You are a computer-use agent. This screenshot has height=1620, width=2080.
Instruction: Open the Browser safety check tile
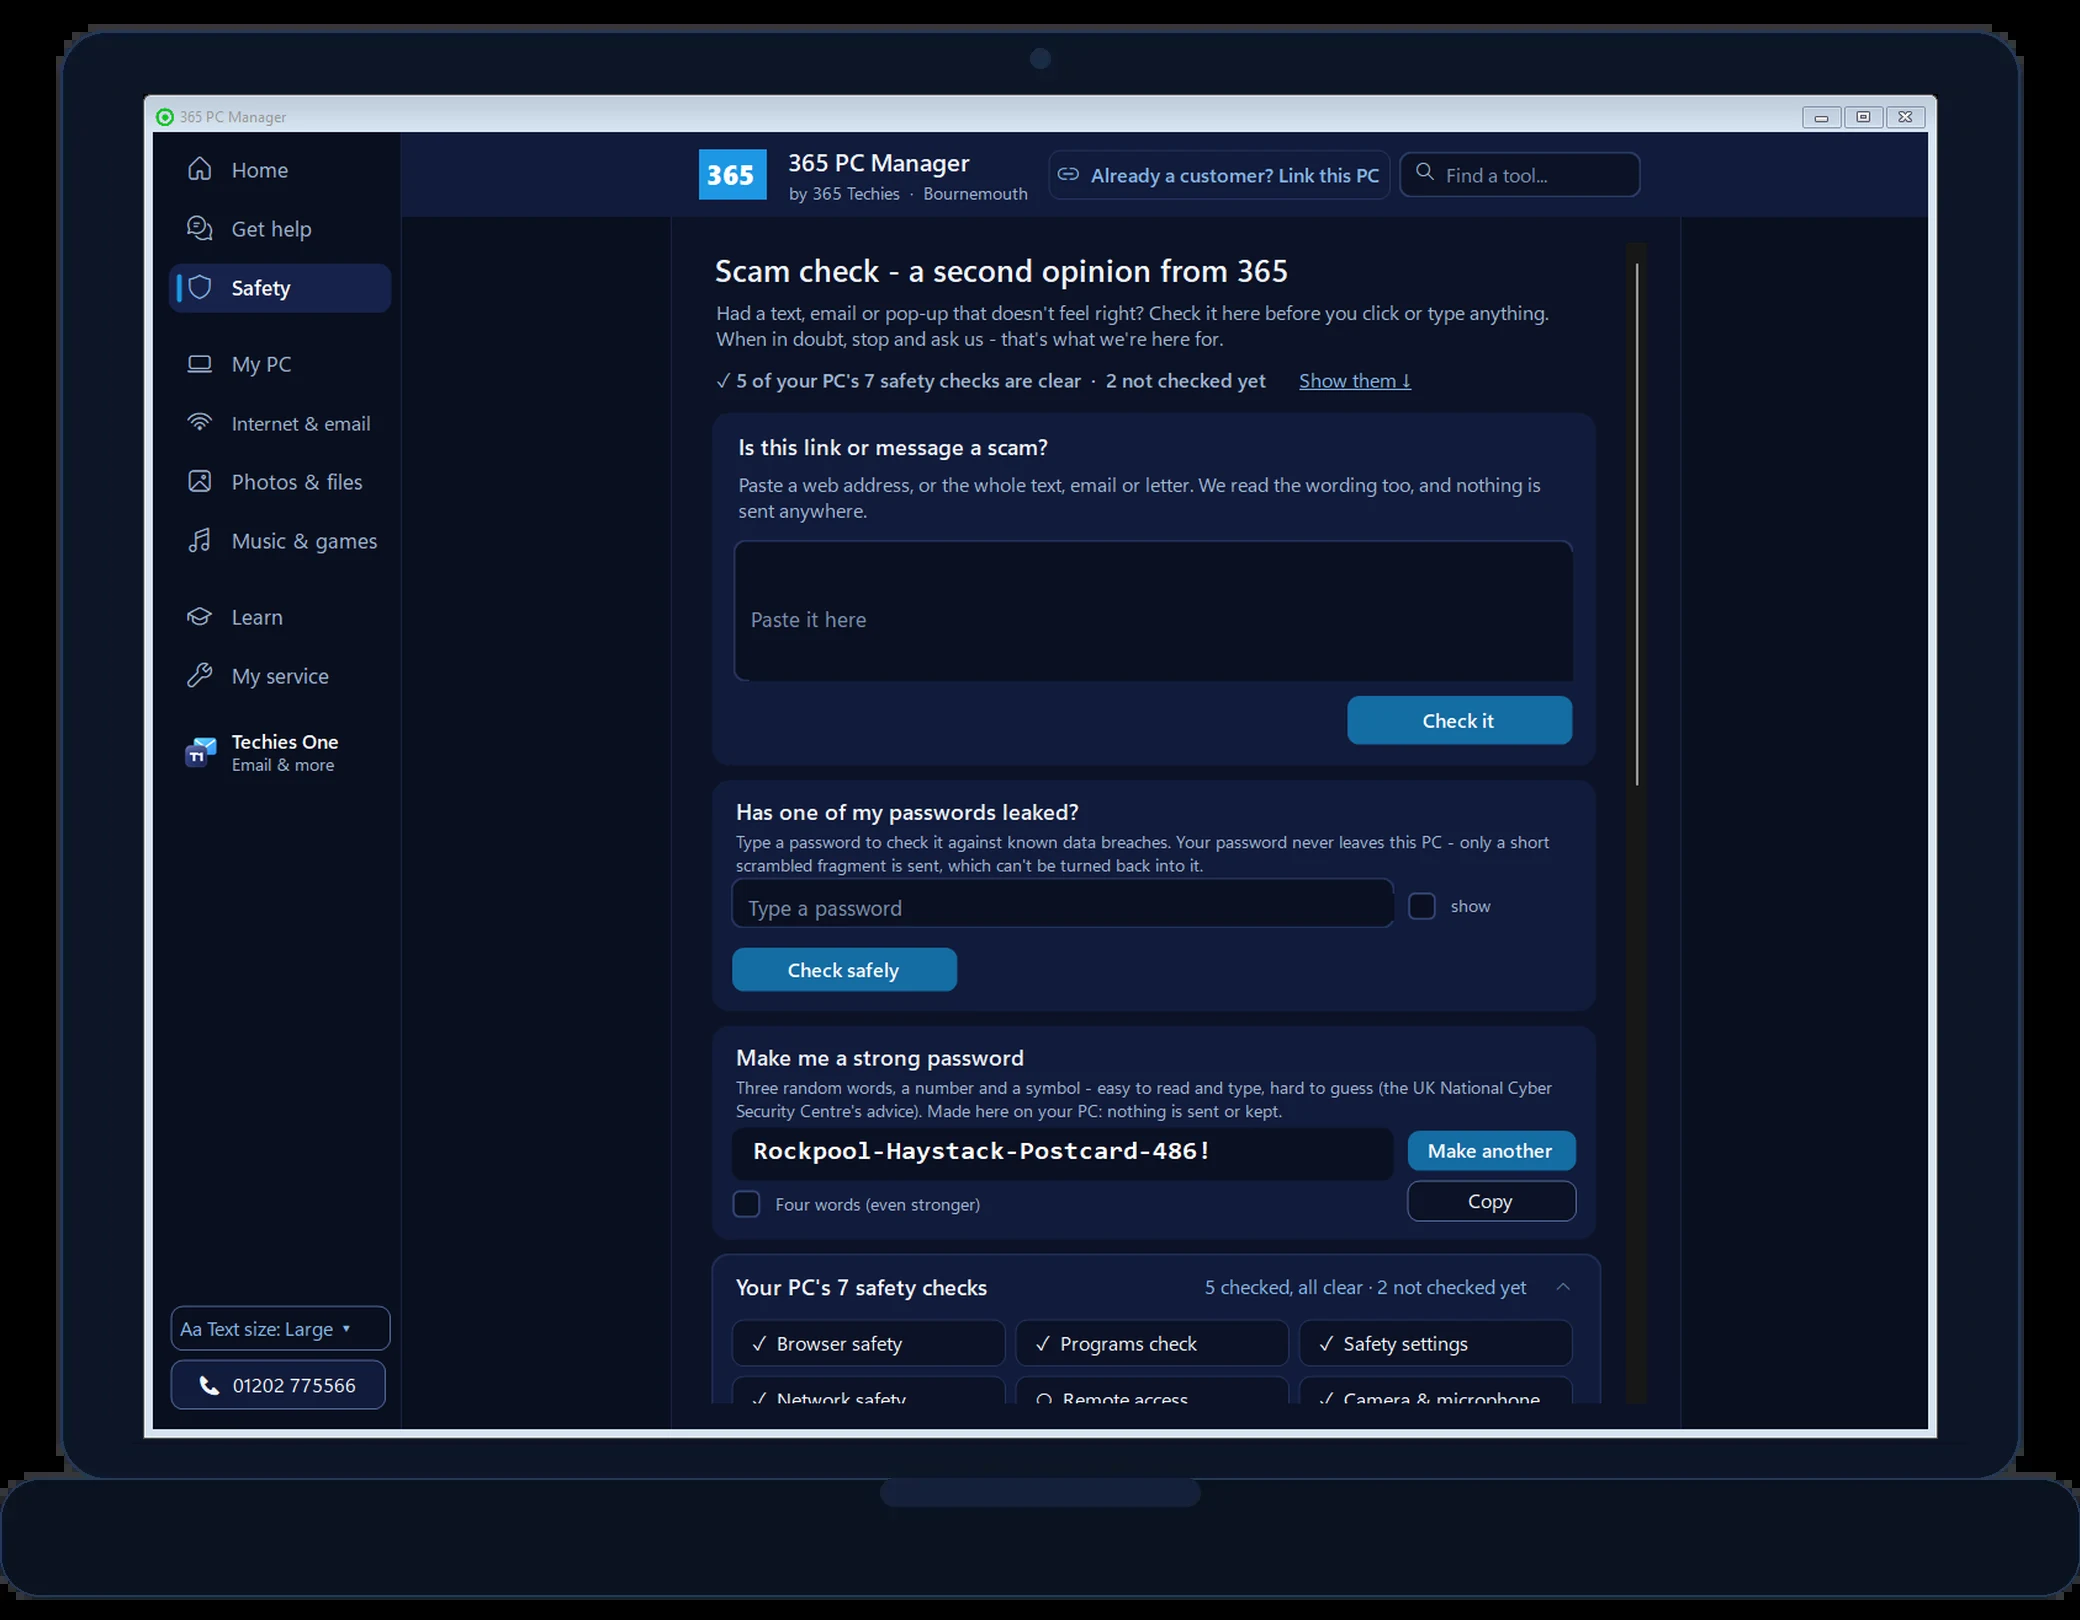[868, 1343]
